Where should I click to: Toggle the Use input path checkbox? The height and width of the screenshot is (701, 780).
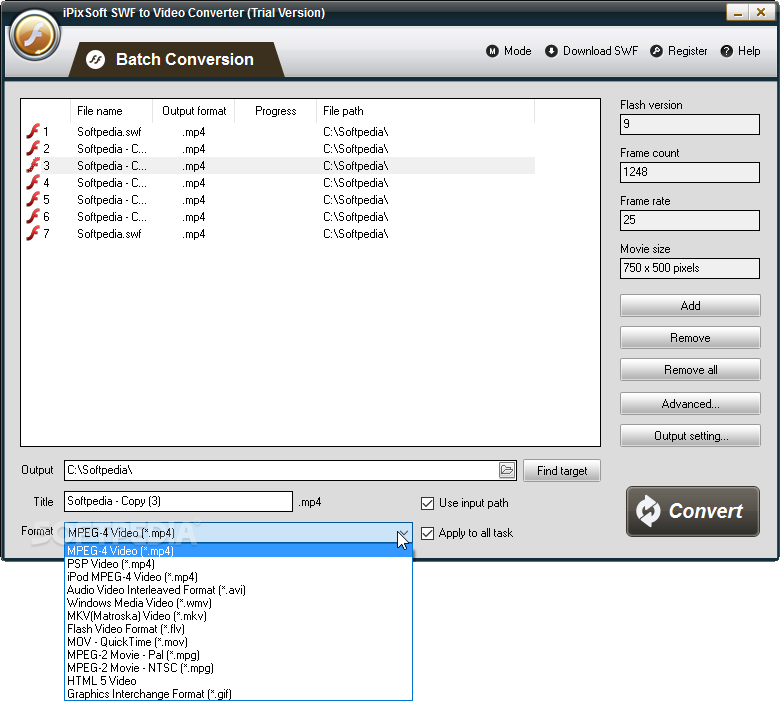coord(427,503)
